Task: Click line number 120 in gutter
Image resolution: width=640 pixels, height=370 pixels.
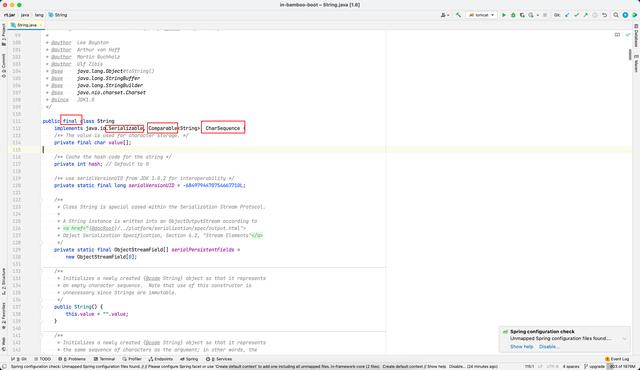Action: point(17,185)
